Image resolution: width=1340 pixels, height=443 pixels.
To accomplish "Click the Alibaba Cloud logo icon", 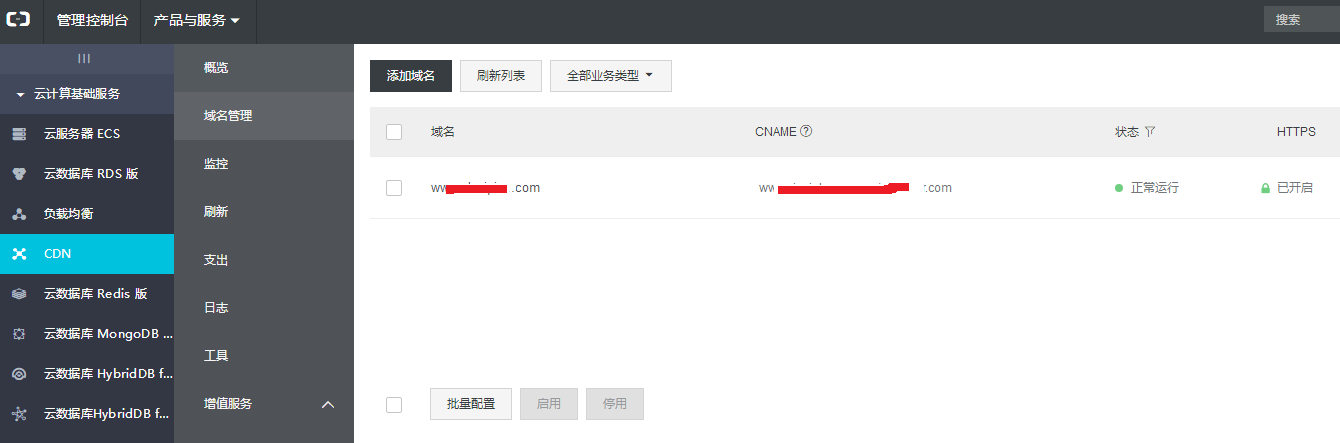I will pyautogui.click(x=19, y=20).
